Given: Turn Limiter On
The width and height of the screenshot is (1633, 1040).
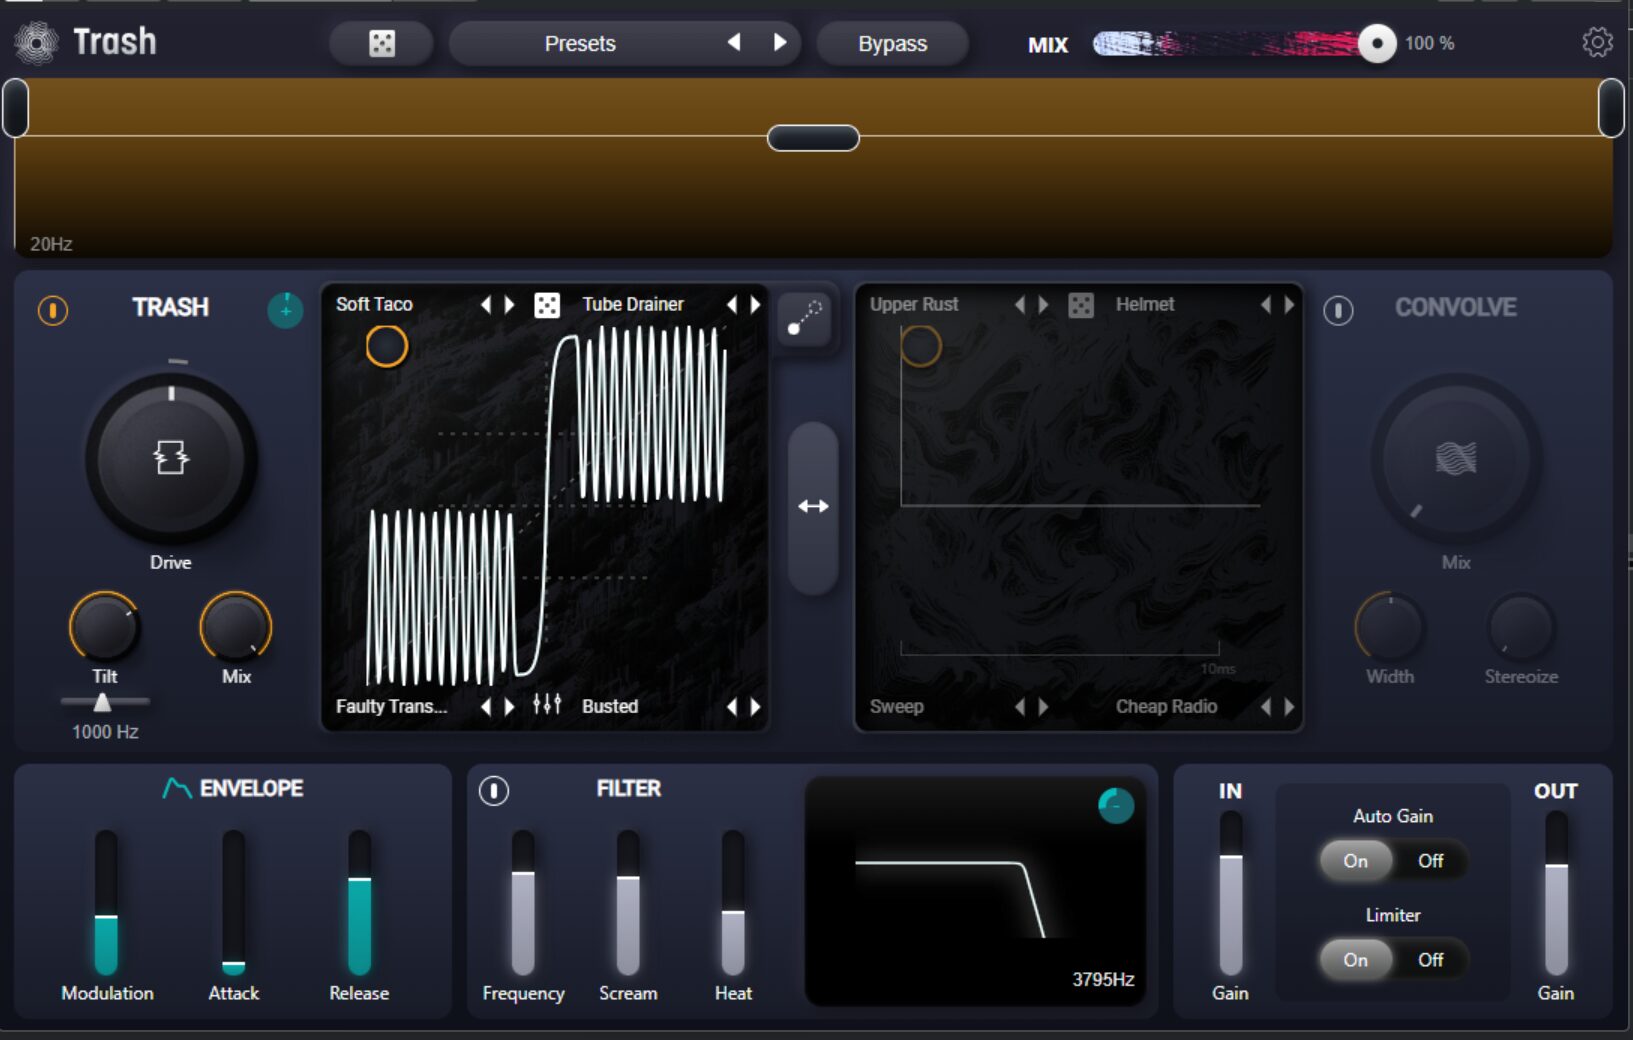Looking at the screenshot, I should click(x=1356, y=960).
